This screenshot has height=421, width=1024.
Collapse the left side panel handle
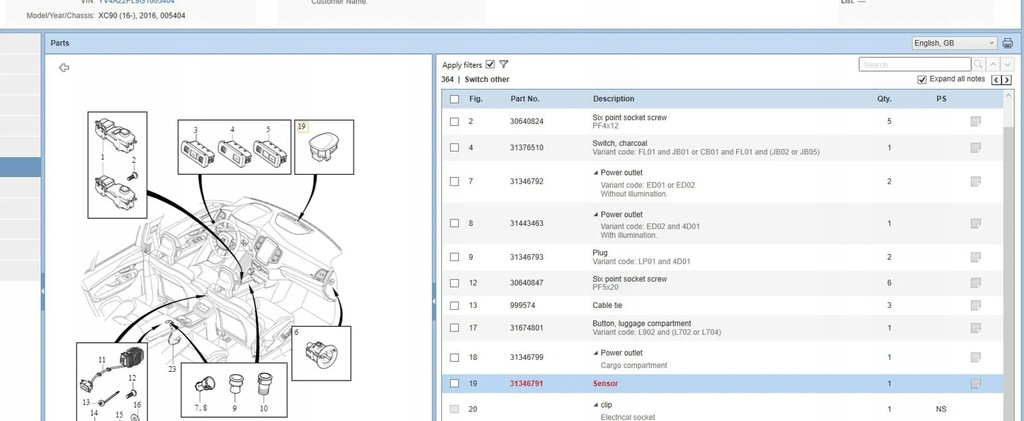click(42, 291)
